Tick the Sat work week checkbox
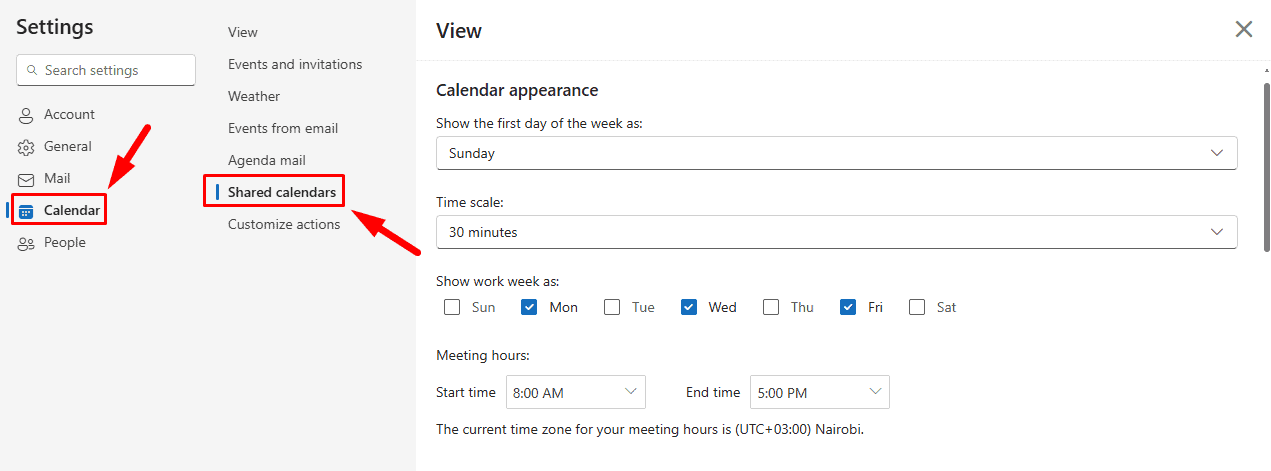Screen dimensions: 1271x471 pyautogui.click(x=917, y=307)
